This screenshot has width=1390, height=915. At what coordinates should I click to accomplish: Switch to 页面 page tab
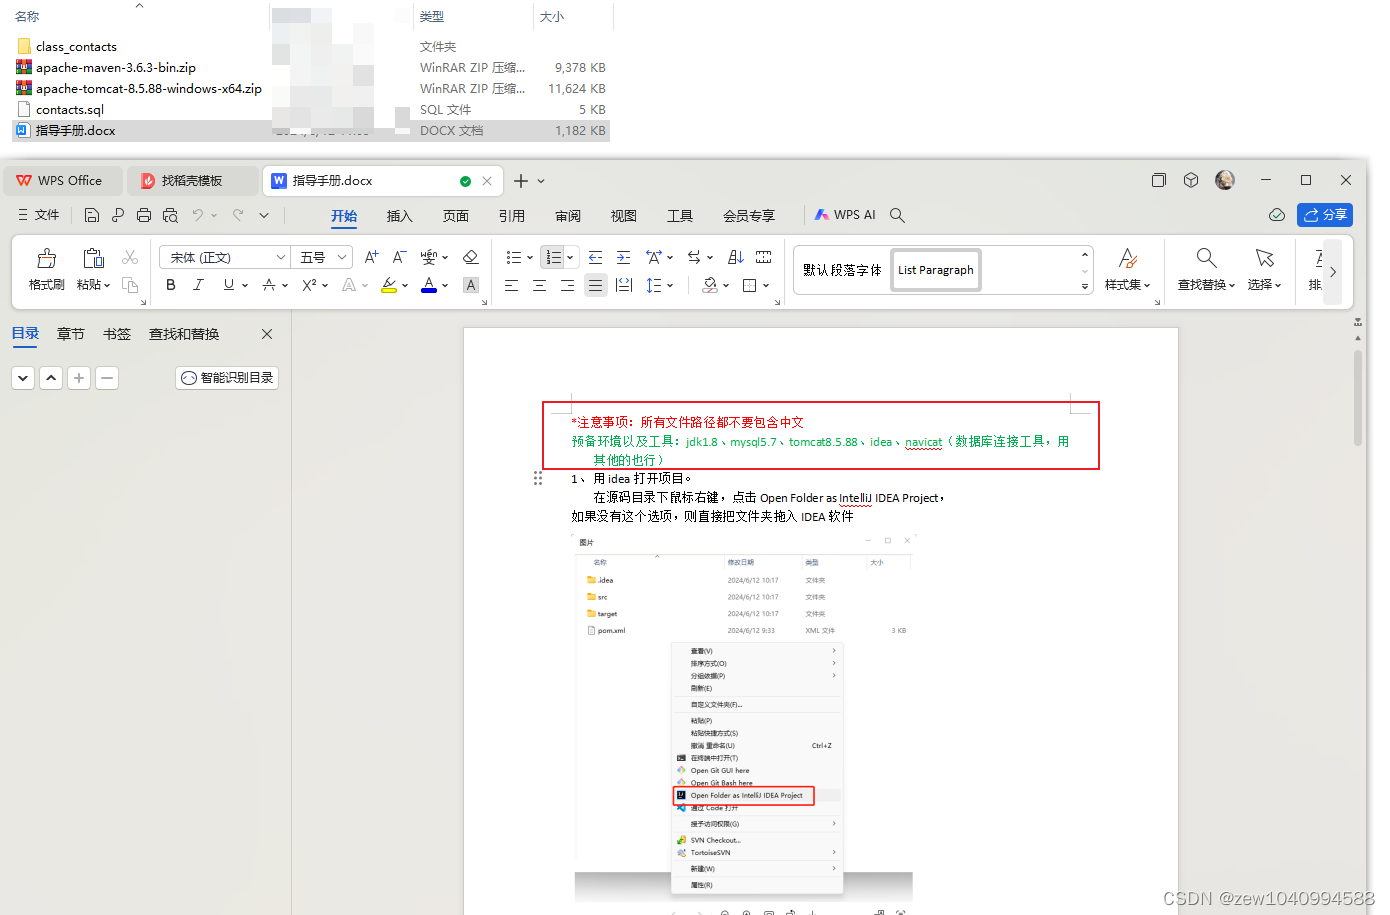click(x=456, y=216)
